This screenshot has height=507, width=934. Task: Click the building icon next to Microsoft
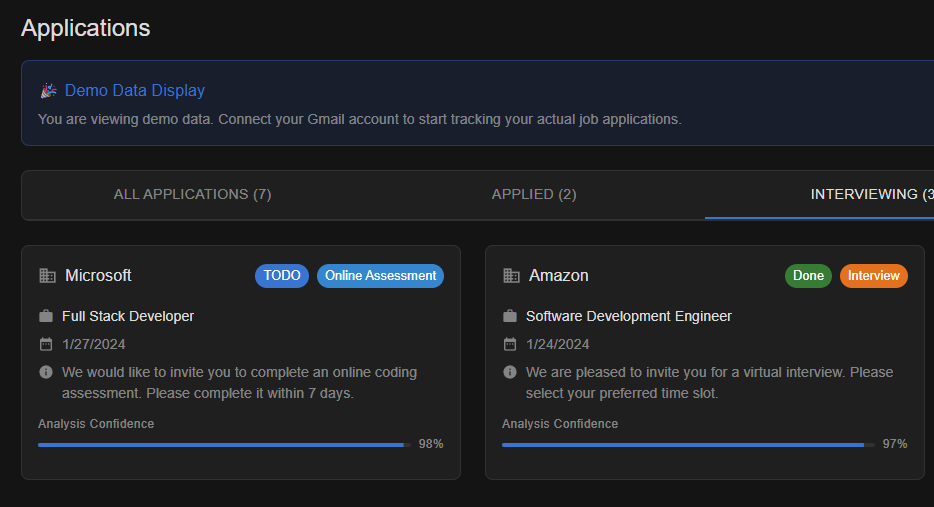[47, 276]
